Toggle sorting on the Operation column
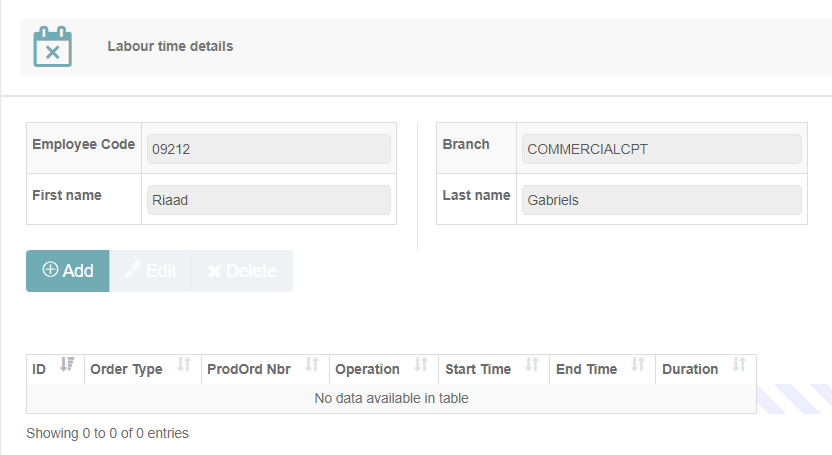Viewport: 832px width, 455px height. 421,366
